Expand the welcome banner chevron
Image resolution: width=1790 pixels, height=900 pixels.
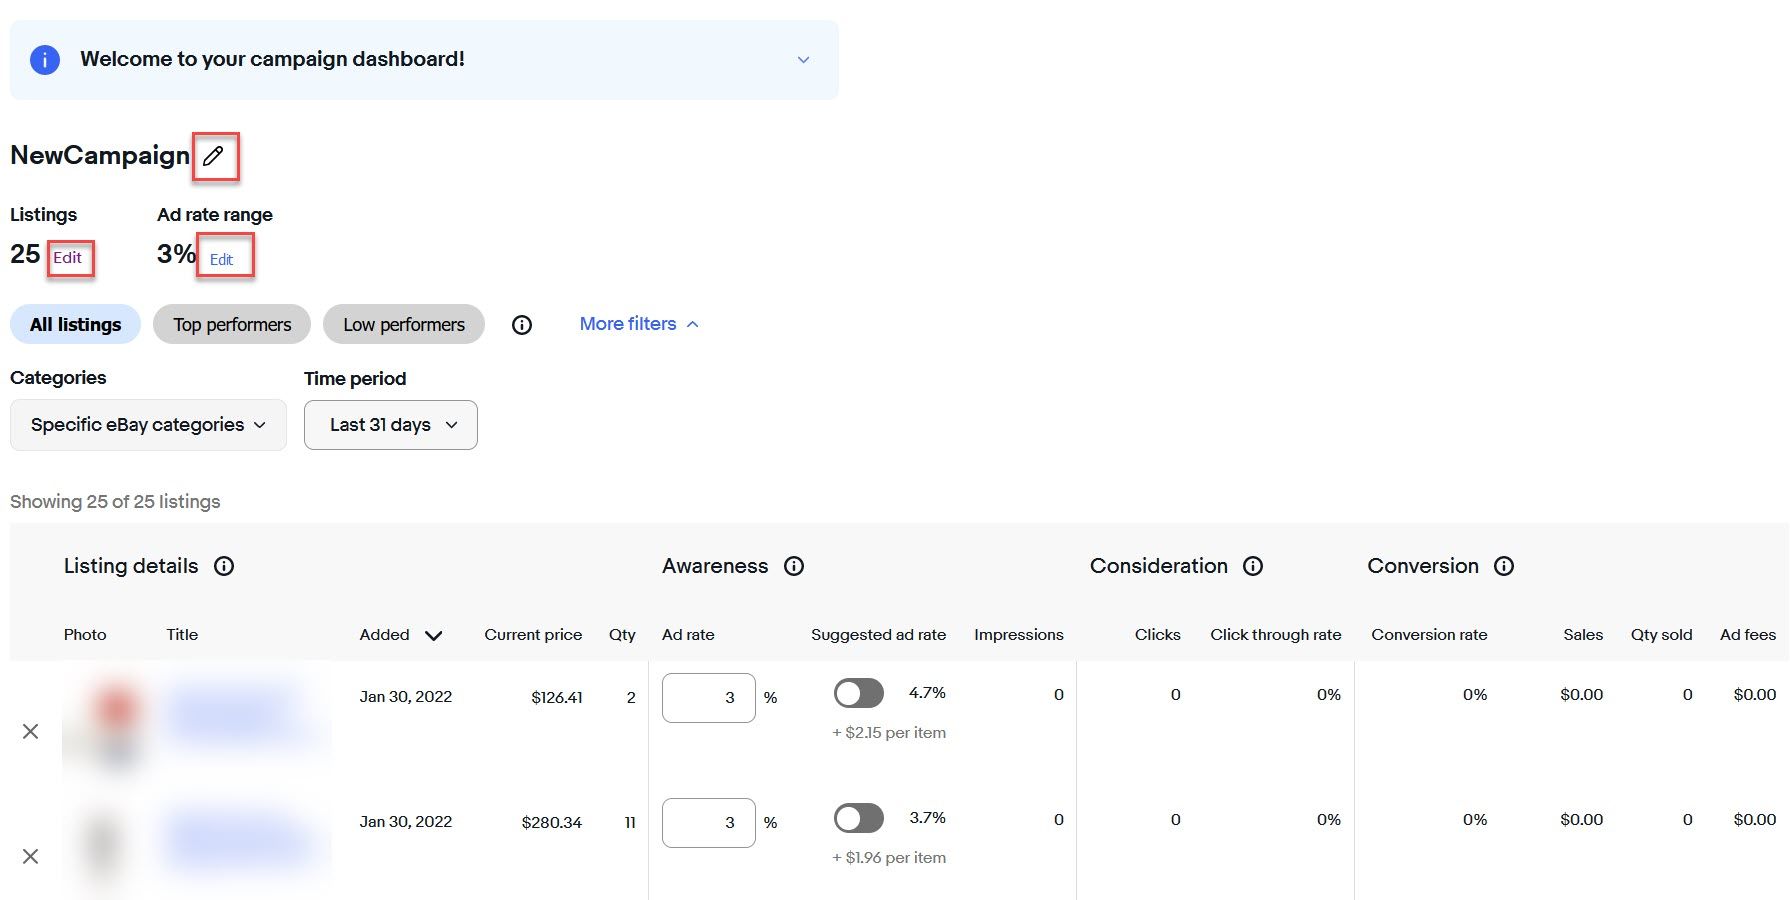(x=803, y=60)
